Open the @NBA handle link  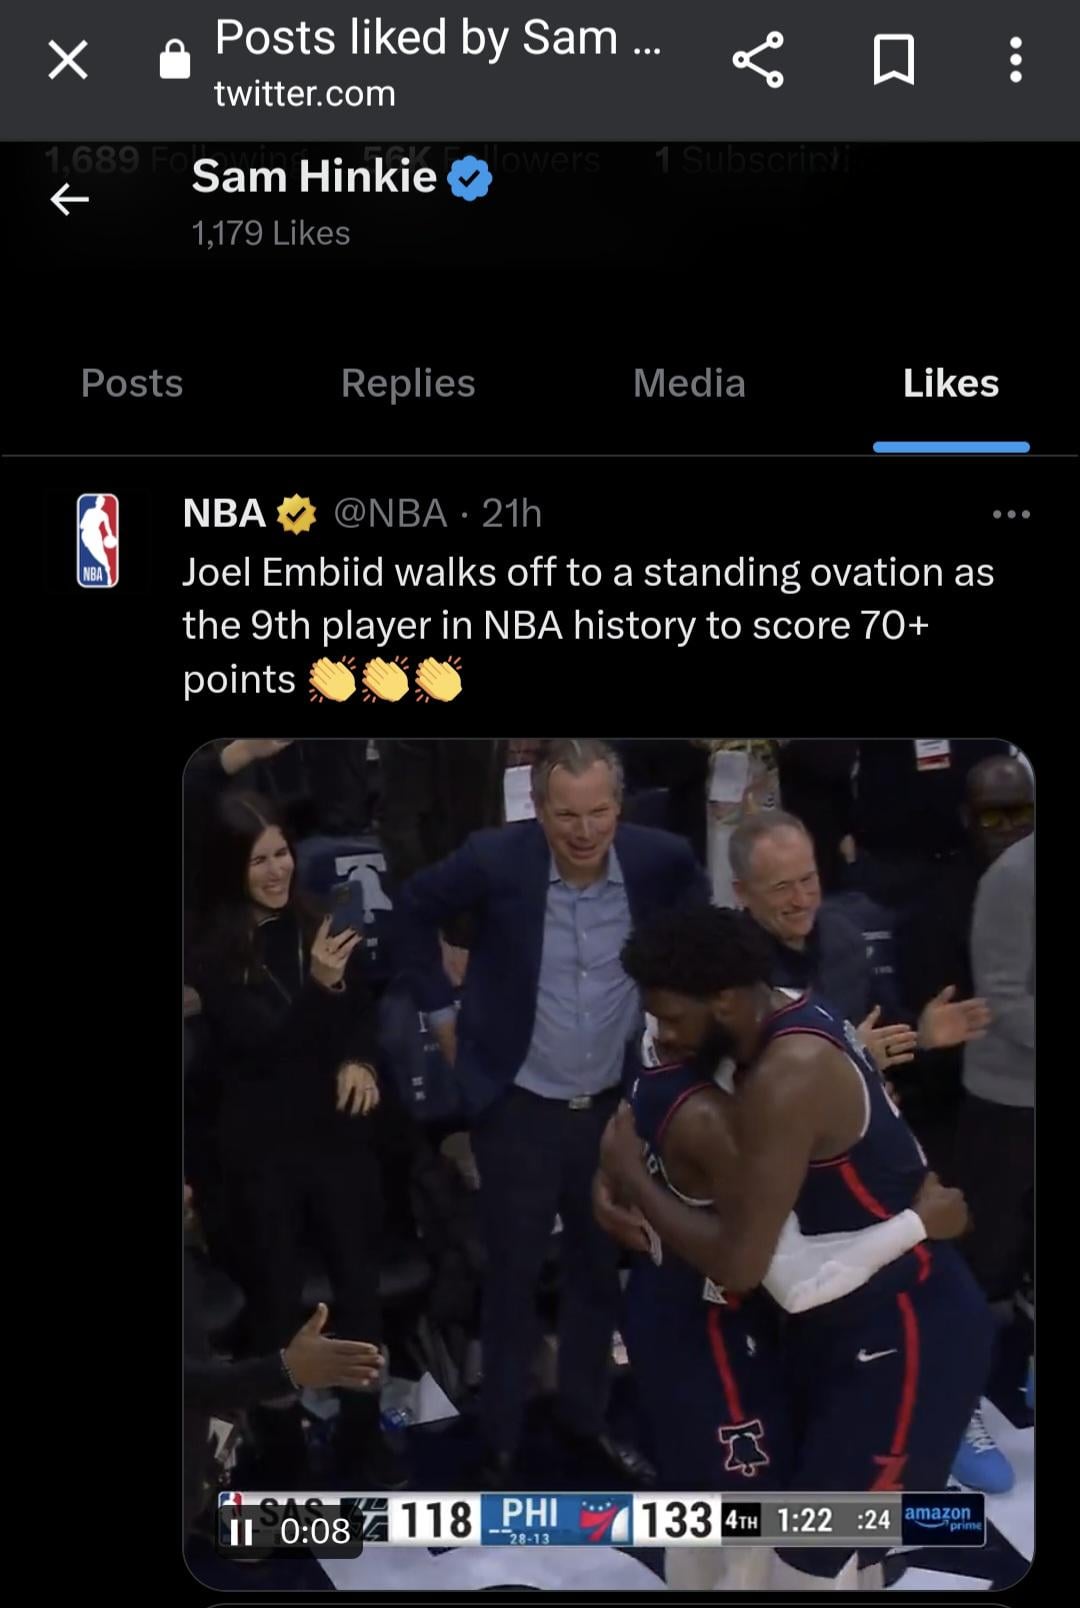(389, 513)
